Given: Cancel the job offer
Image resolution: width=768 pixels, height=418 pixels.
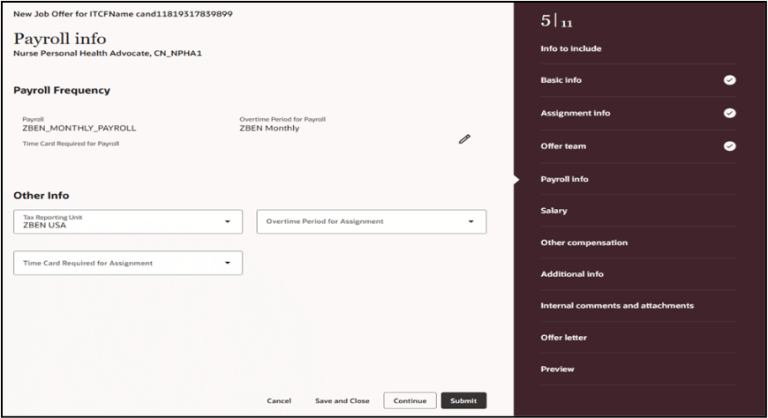Looking at the screenshot, I should point(279,400).
